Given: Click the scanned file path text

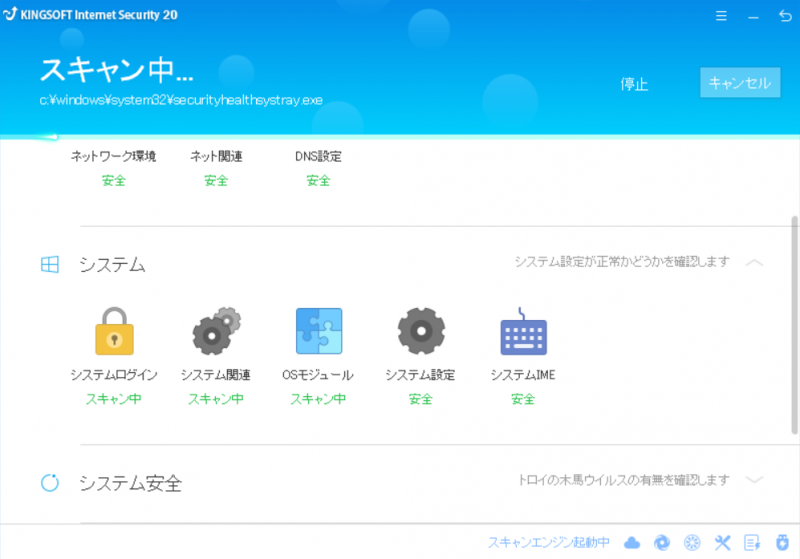Looking at the screenshot, I should point(181,100).
